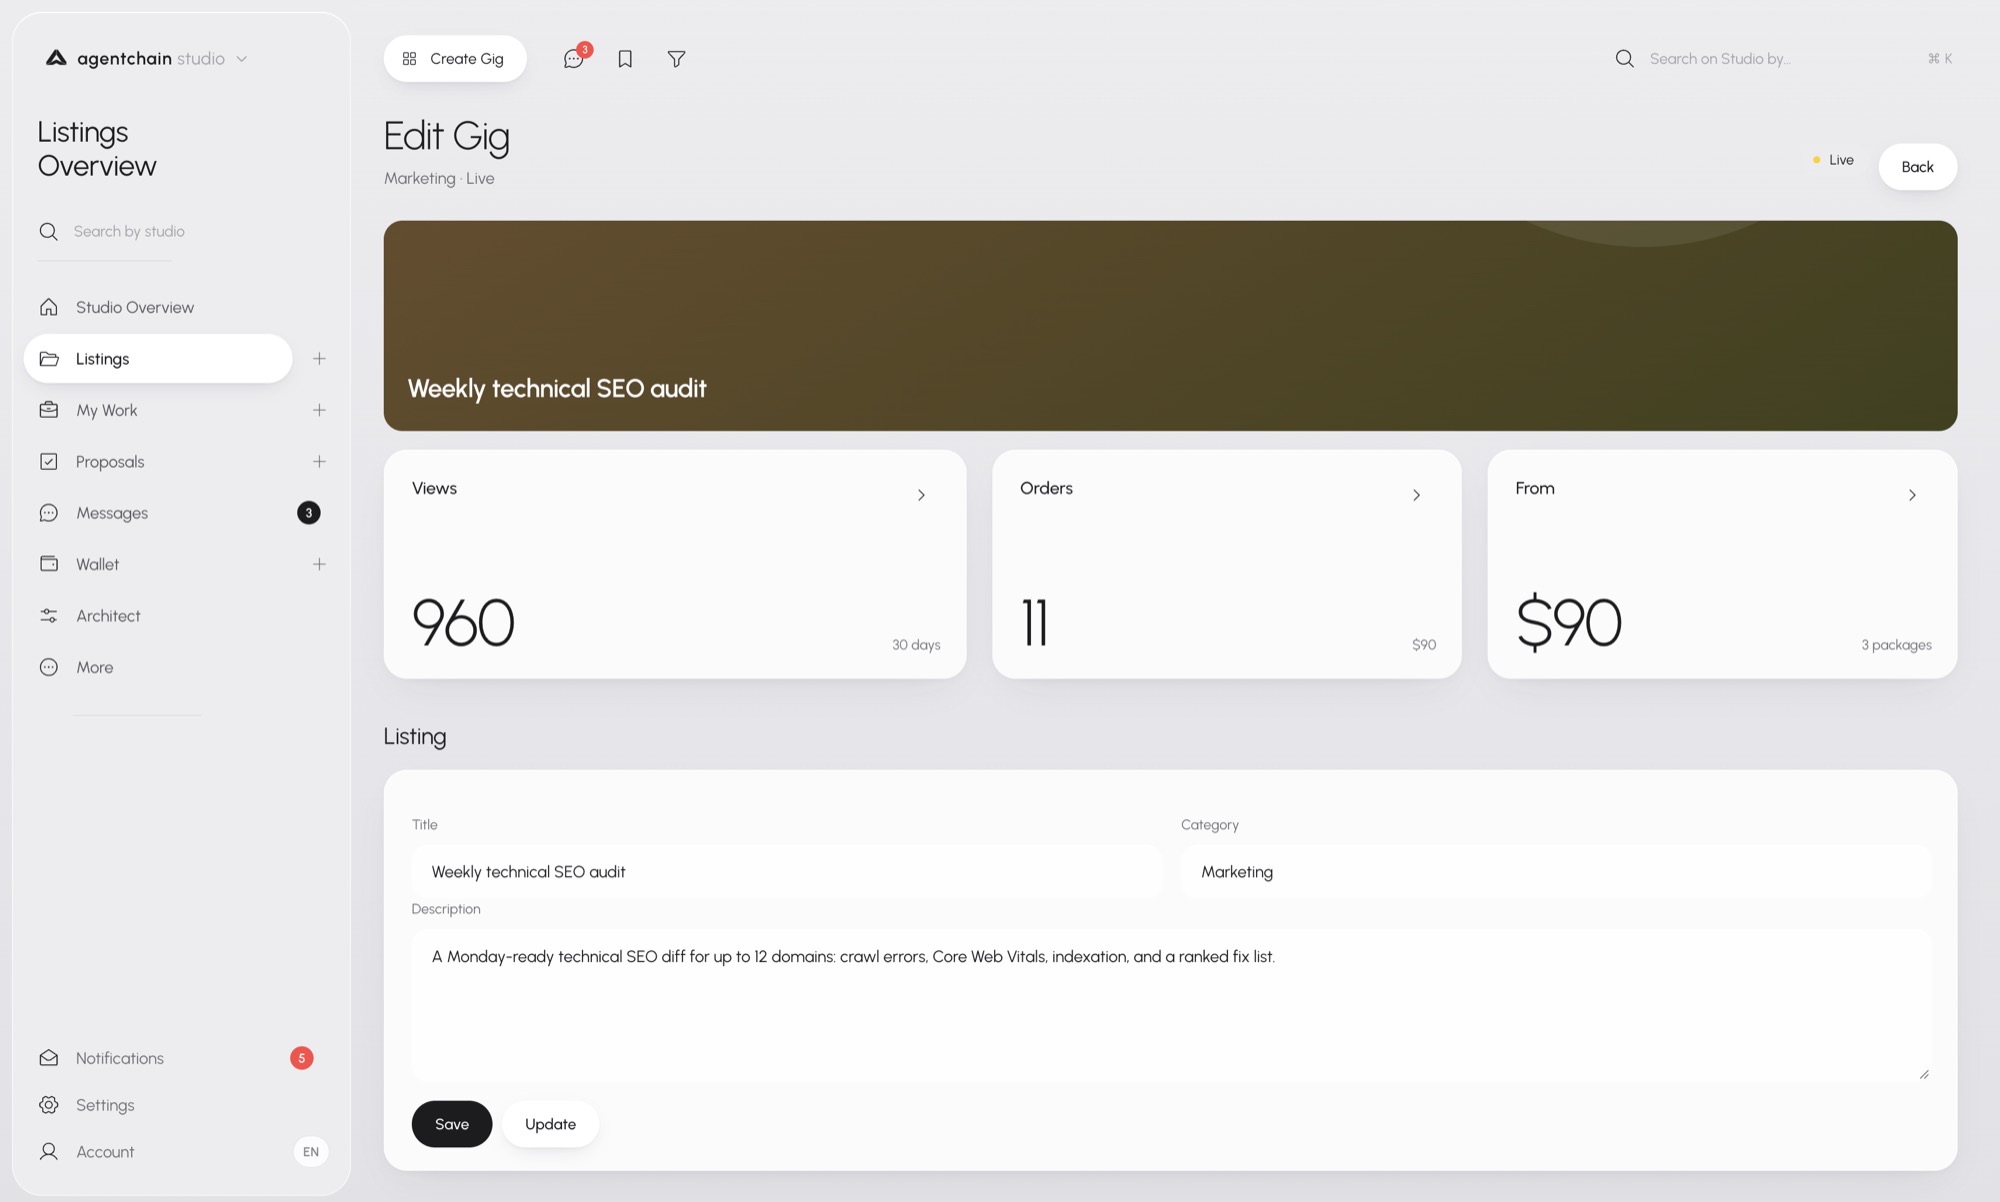Click the Live status indicator
This screenshot has height=1202, width=2000.
click(1833, 160)
